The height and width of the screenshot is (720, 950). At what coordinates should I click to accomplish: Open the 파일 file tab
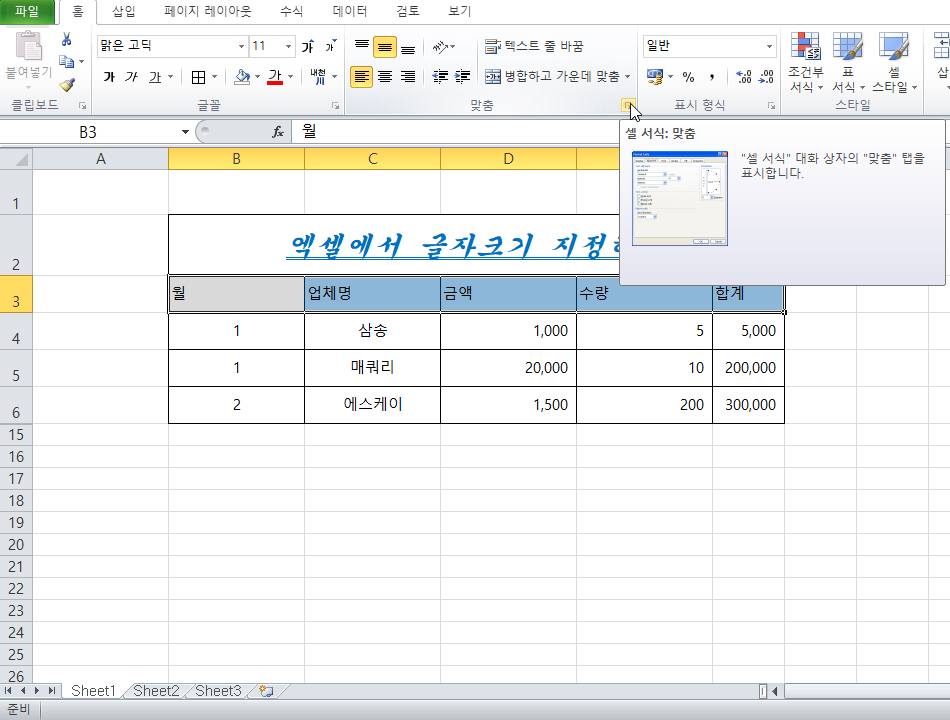click(x=27, y=11)
